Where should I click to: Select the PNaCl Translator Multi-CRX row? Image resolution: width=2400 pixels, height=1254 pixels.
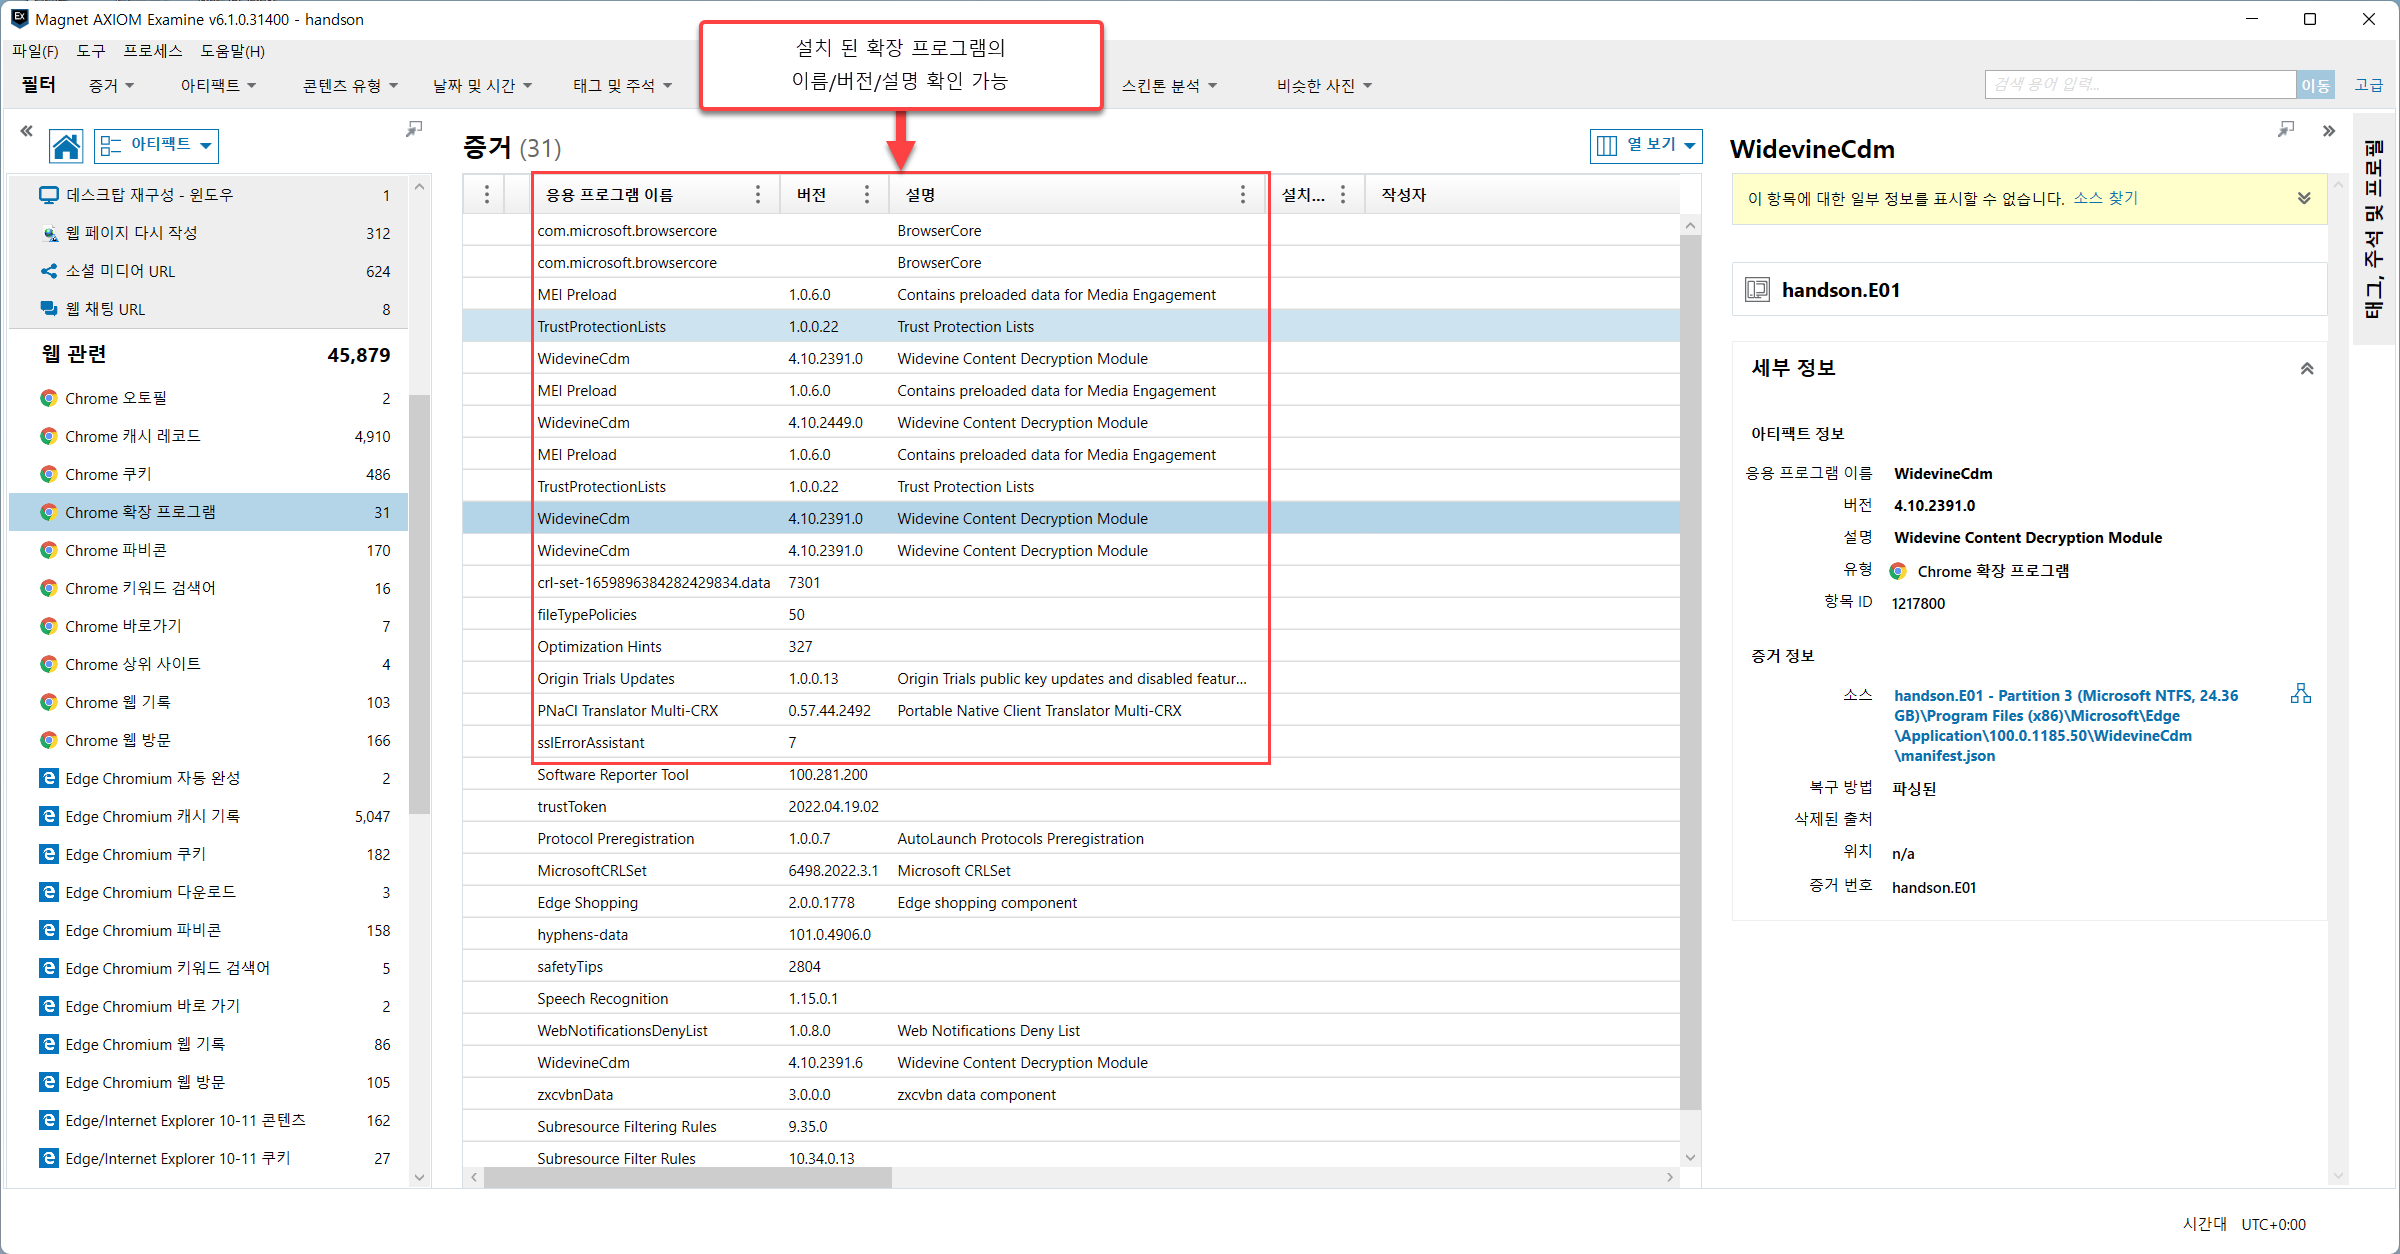(1071, 711)
